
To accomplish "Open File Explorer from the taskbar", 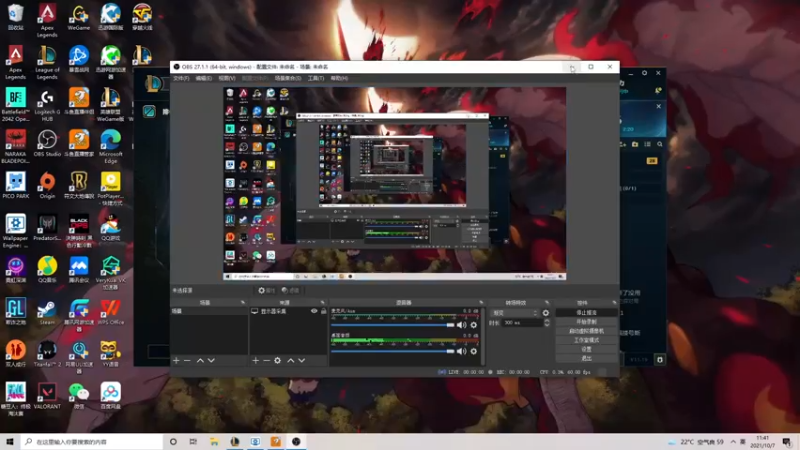I will [x=214, y=441].
